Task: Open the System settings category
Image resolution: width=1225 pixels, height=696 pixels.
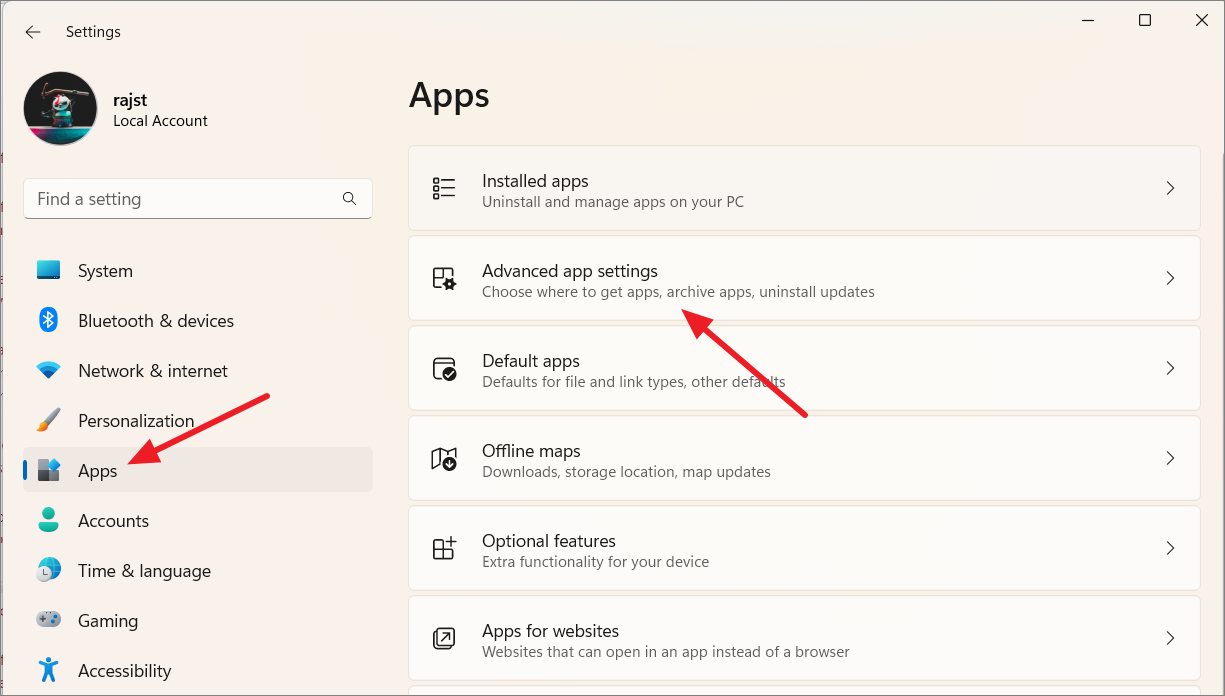Action: tap(198, 271)
